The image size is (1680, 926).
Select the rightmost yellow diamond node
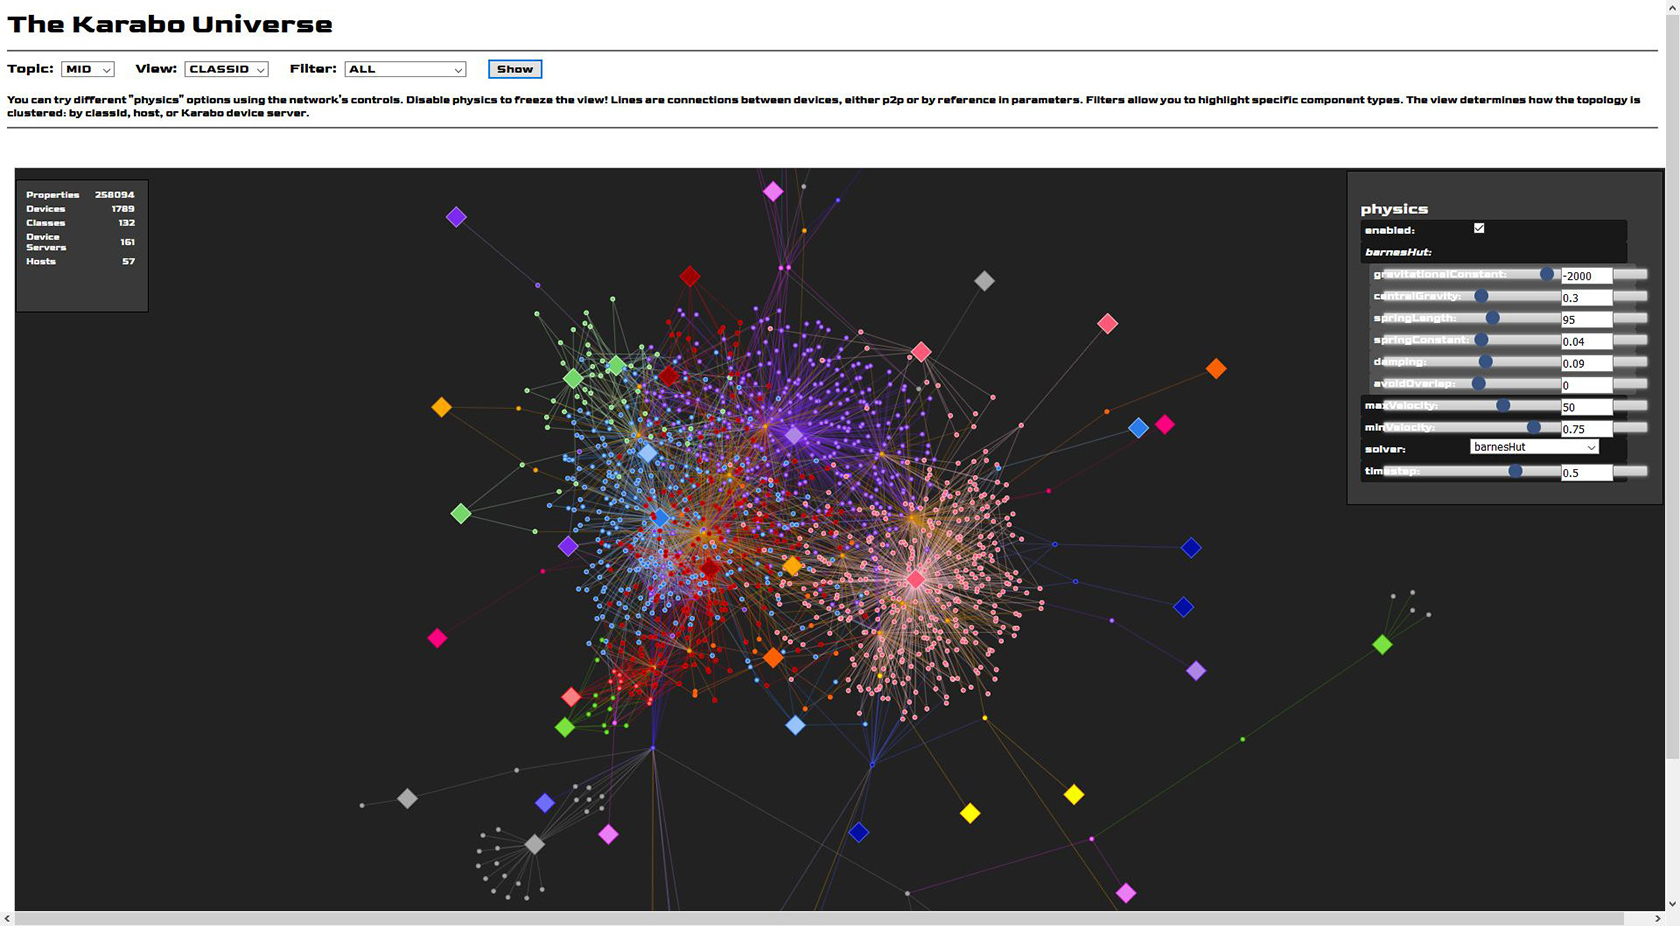pos(1074,795)
